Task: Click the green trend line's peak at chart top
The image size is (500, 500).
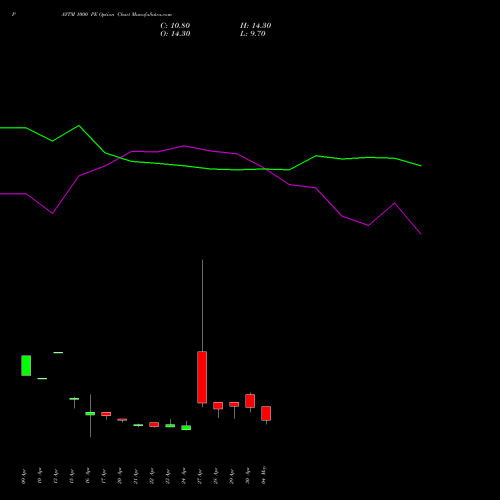Action: (79, 126)
